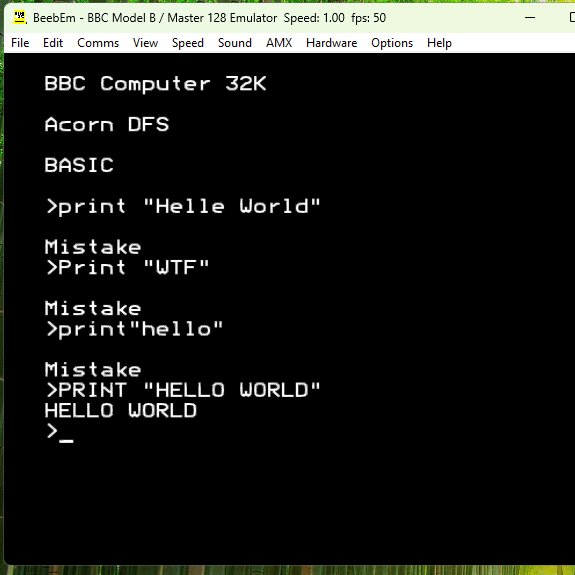Open the Hardware menu
Screen dimensions: 575x575
coord(332,43)
